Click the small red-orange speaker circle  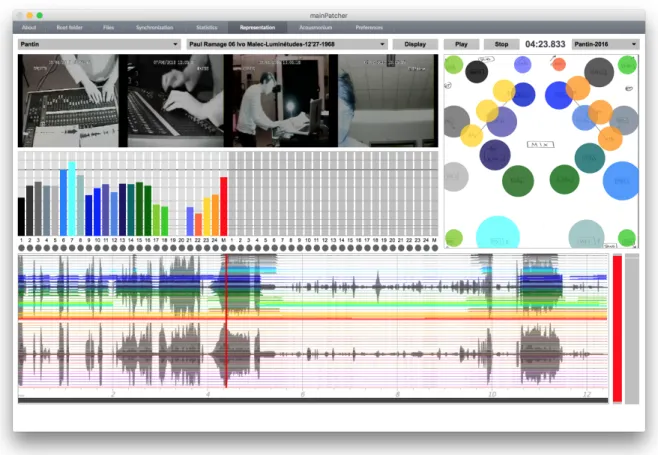559,65
